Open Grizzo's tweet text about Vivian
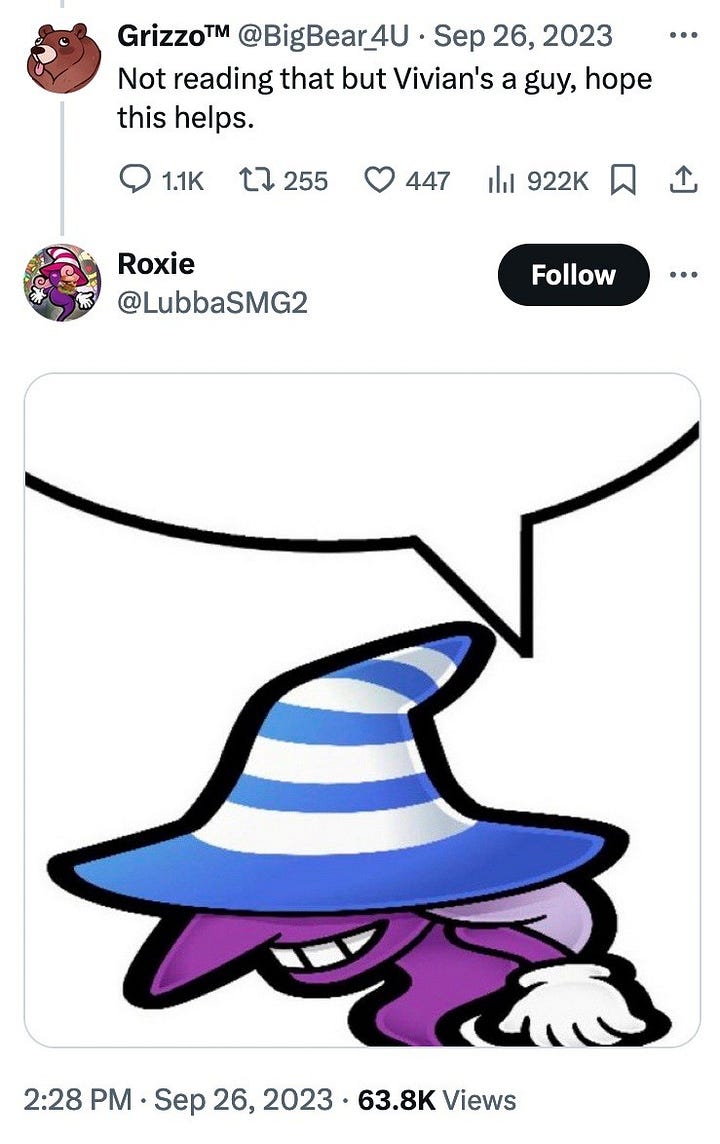 pos(384,98)
